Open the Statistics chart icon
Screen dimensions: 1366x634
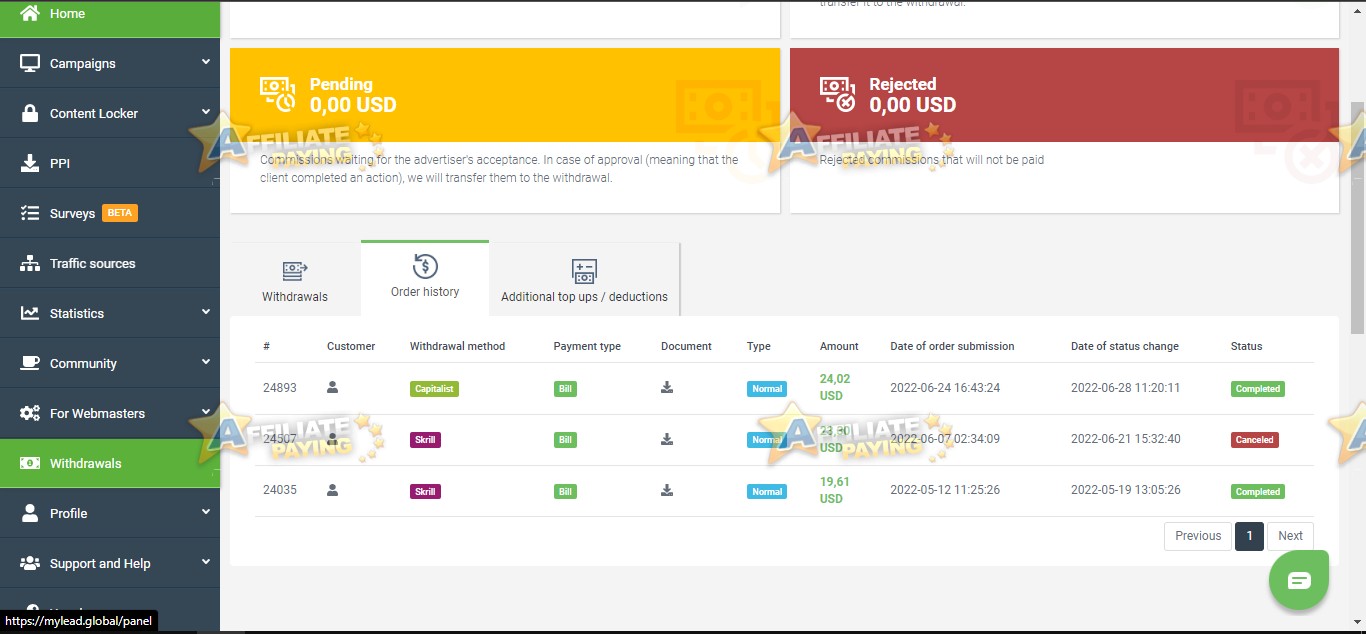click(x=28, y=312)
